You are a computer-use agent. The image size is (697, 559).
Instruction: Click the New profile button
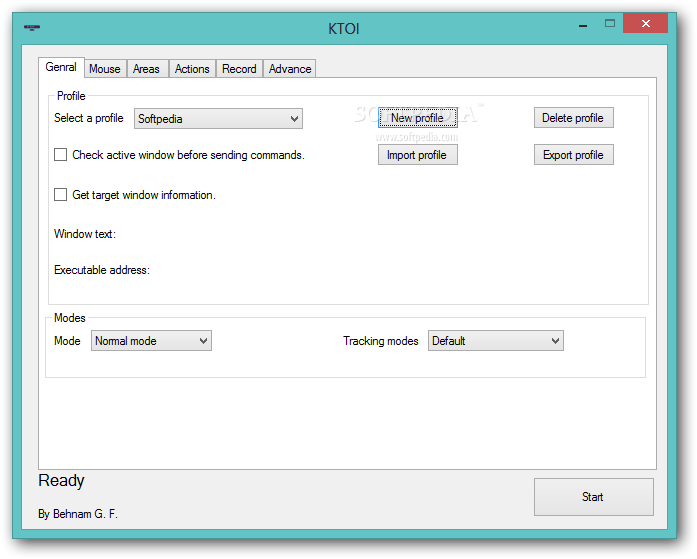(x=417, y=118)
